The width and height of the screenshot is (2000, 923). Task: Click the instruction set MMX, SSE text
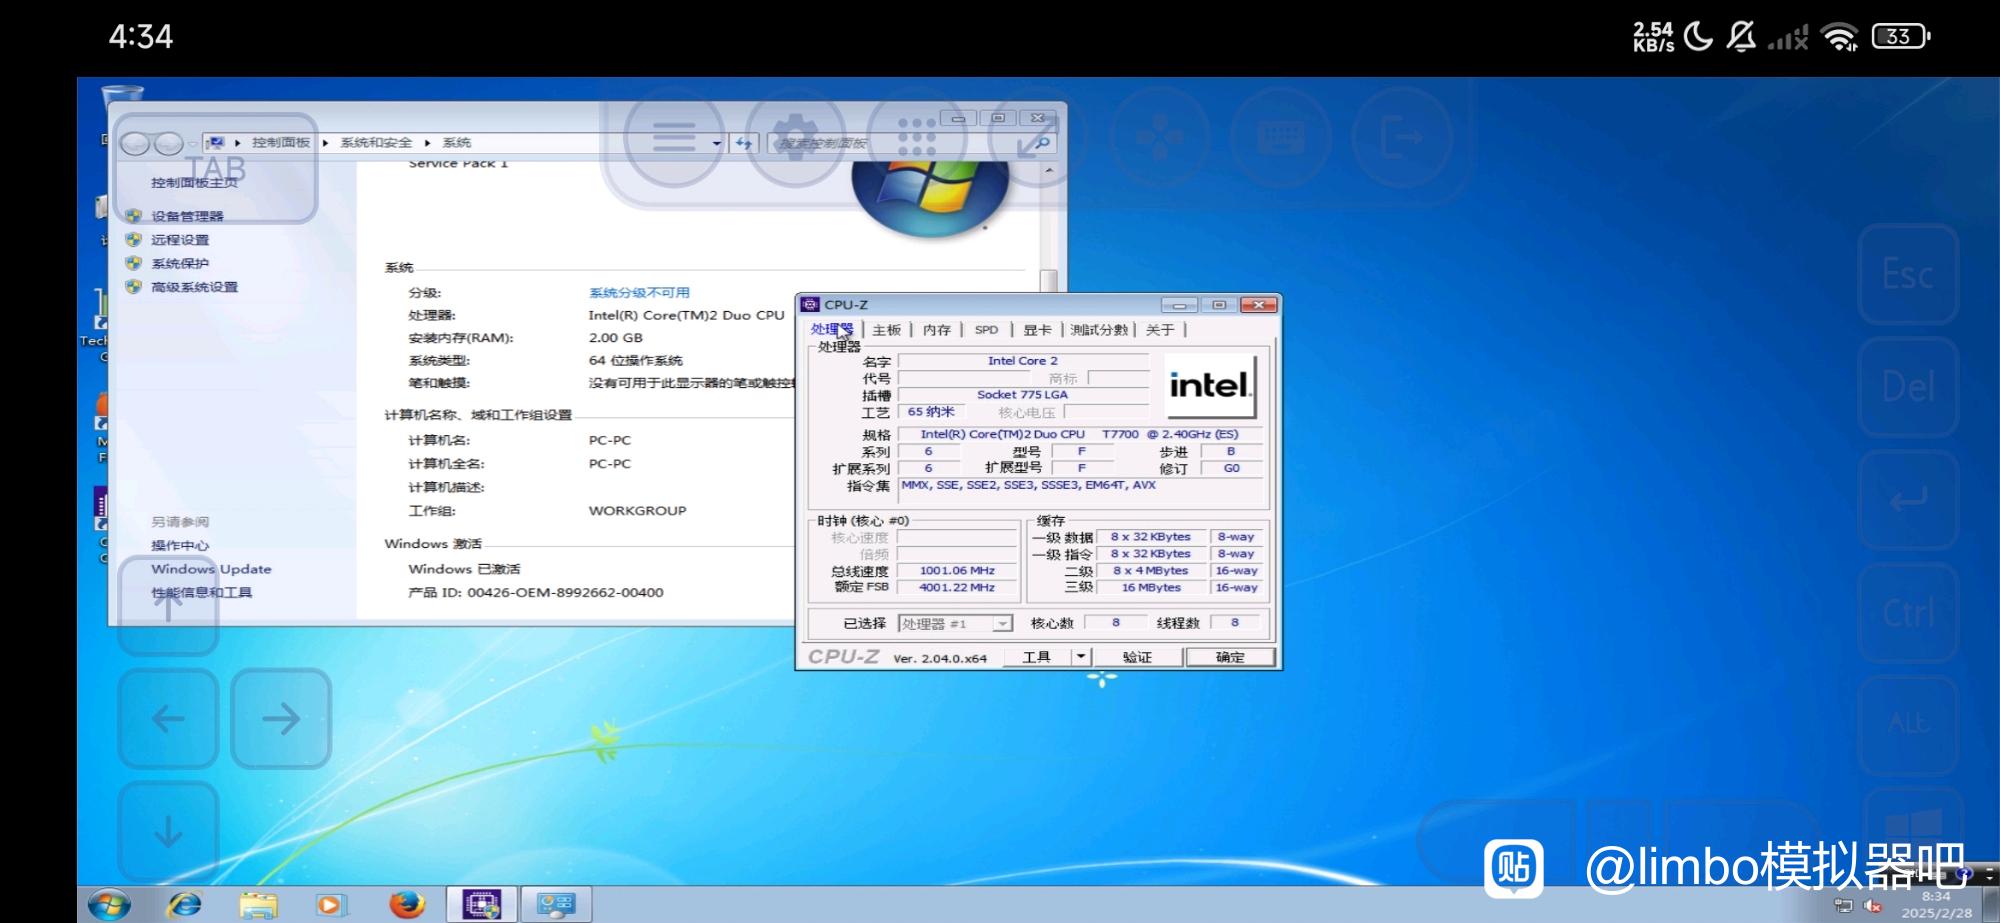click(1028, 485)
